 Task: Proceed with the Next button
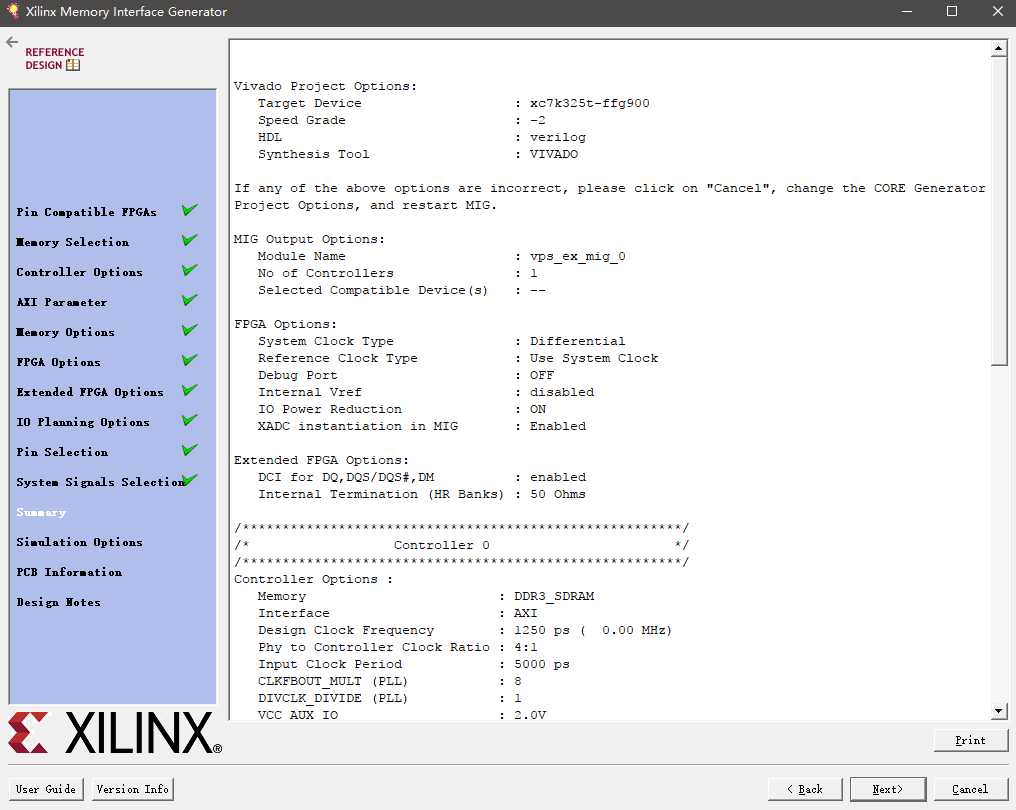(x=888, y=789)
